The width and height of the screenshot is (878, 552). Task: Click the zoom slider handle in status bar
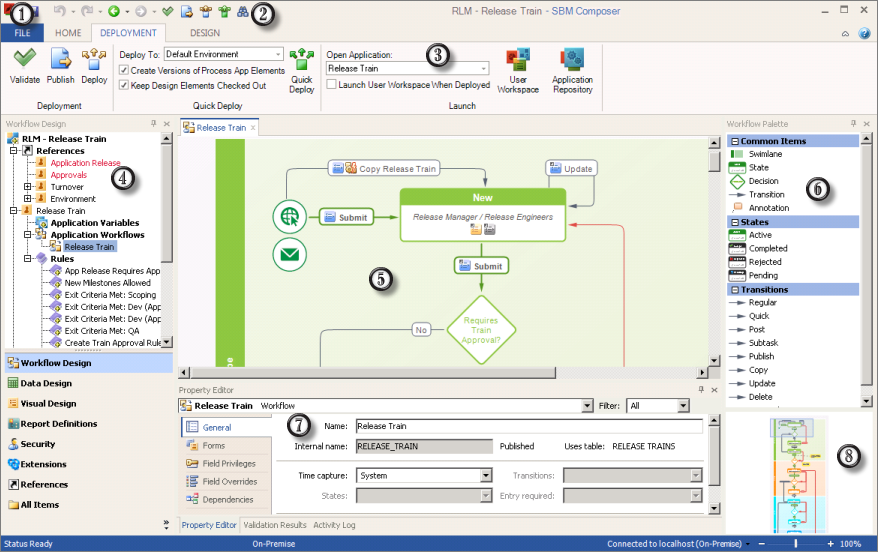[796, 544]
